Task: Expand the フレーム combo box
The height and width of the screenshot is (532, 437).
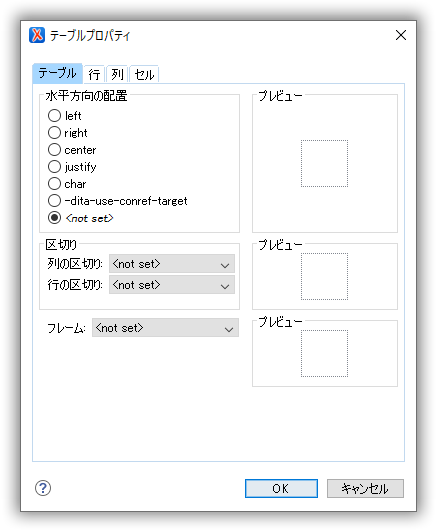Action: click(165, 328)
